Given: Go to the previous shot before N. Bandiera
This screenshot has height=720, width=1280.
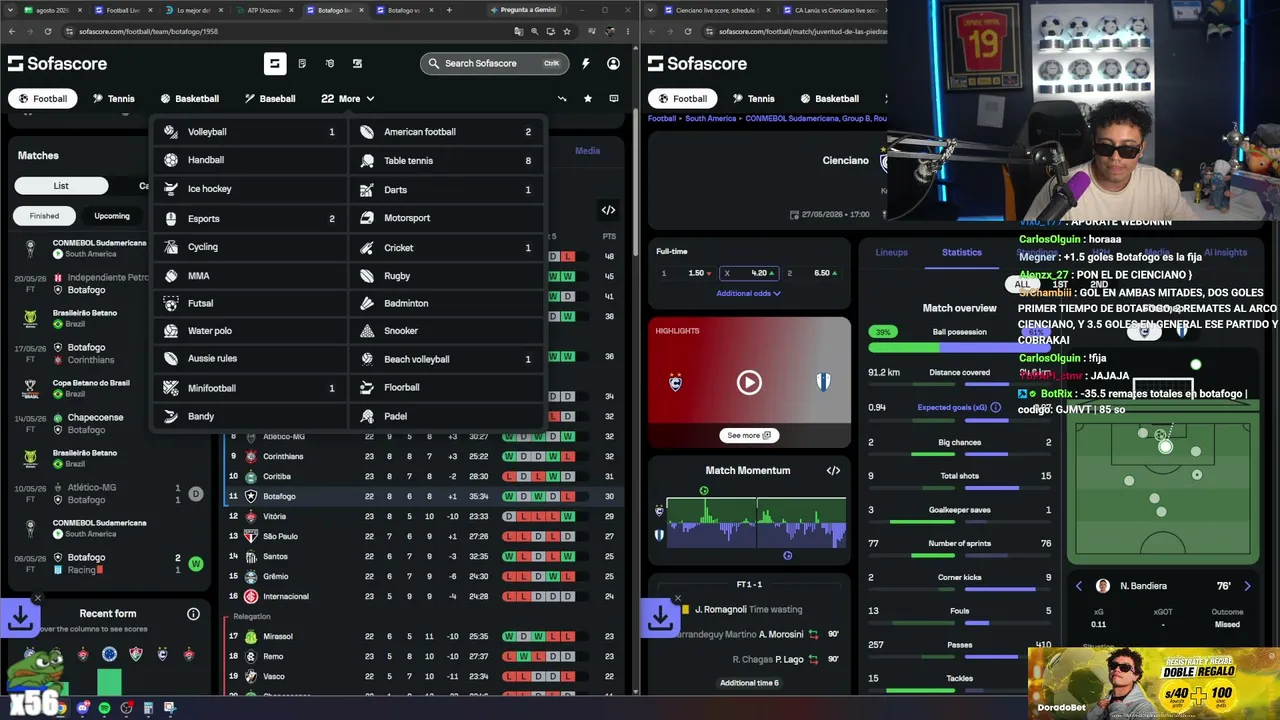Looking at the screenshot, I should point(1078,586).
